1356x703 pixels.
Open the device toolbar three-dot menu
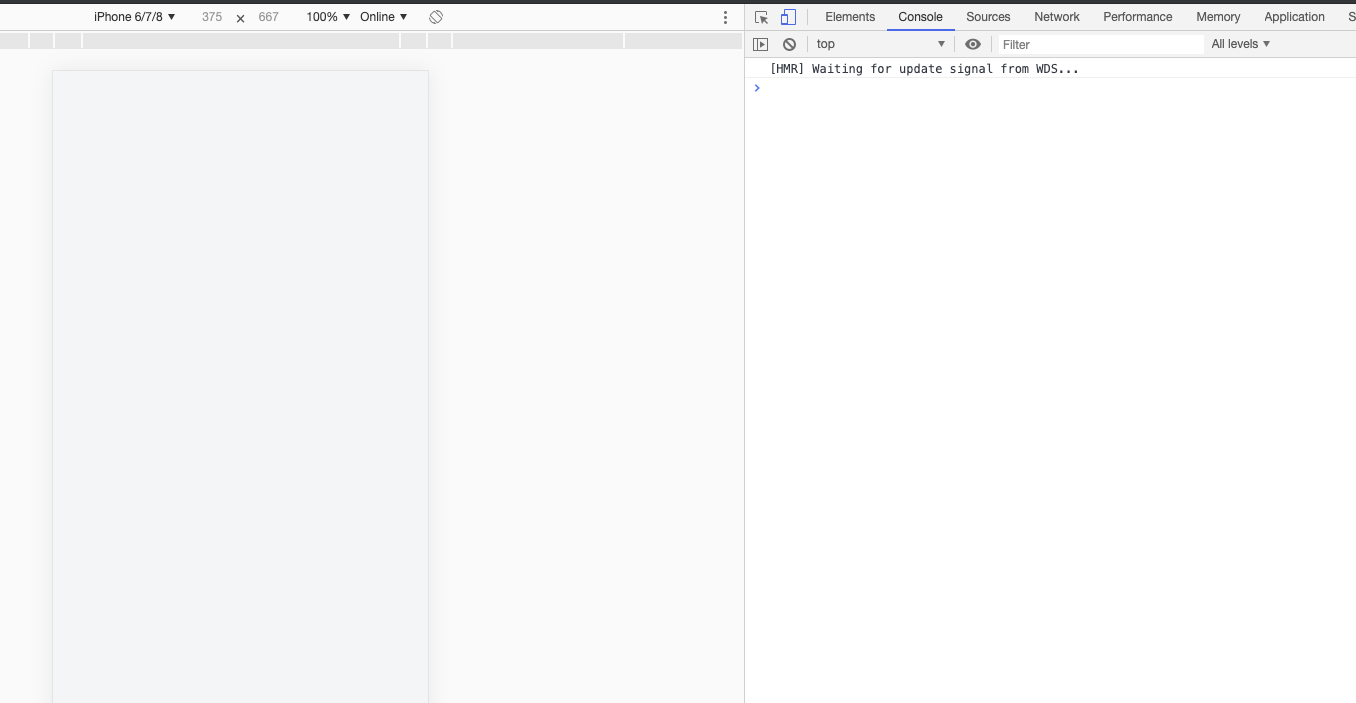[726, 17]
